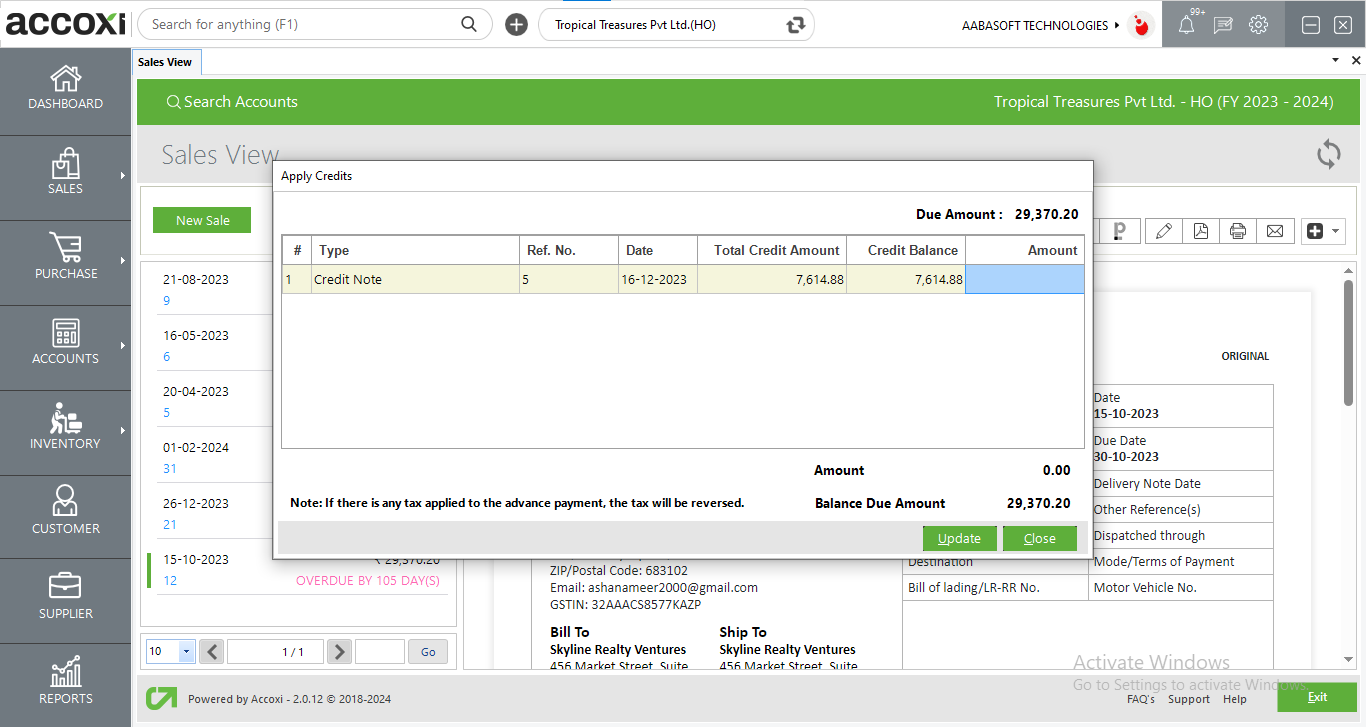The width and height of the screenshot is (1366, 727).
Task: Click the switch organization arrows icon
Action: pos(796,25)
